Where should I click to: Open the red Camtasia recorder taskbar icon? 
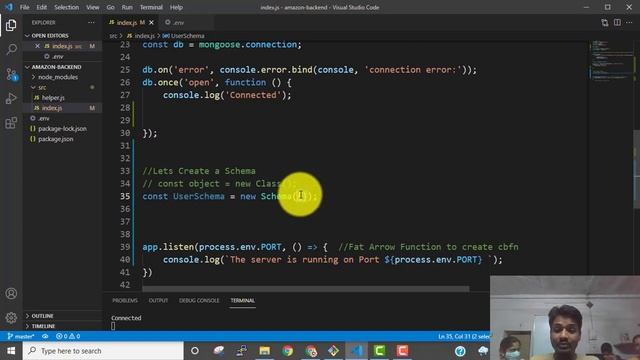point(402,351)
